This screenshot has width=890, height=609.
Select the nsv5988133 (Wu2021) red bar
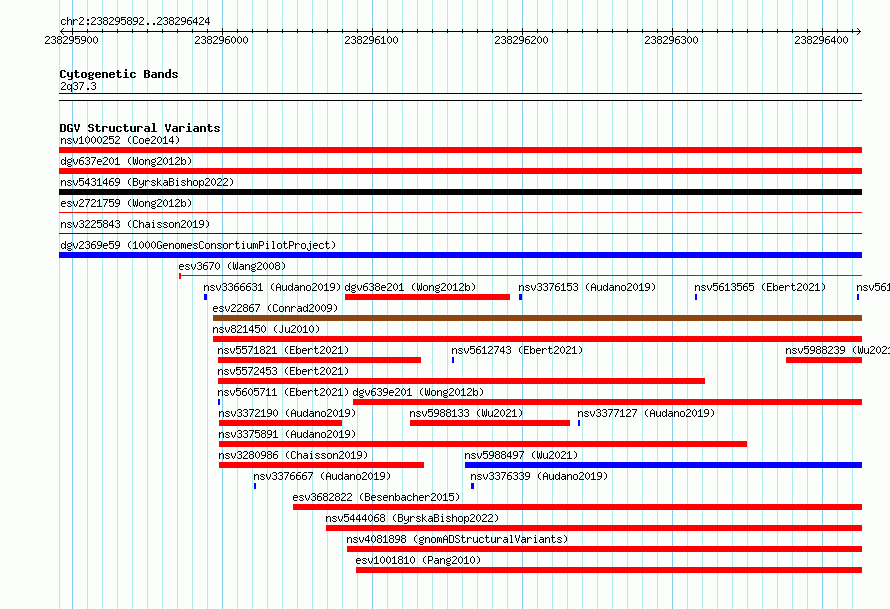coord(490,423)
